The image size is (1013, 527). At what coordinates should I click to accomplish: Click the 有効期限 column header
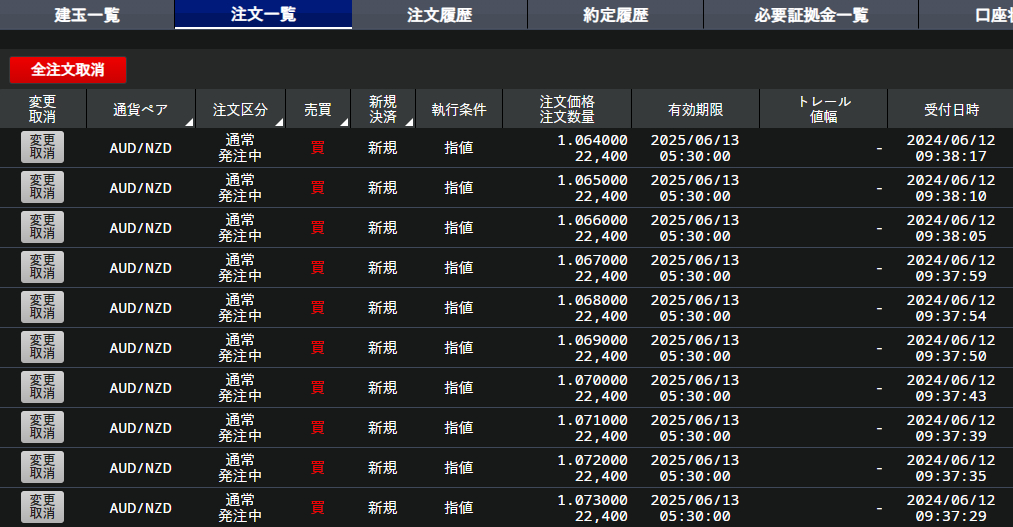[x=695, y=109]
